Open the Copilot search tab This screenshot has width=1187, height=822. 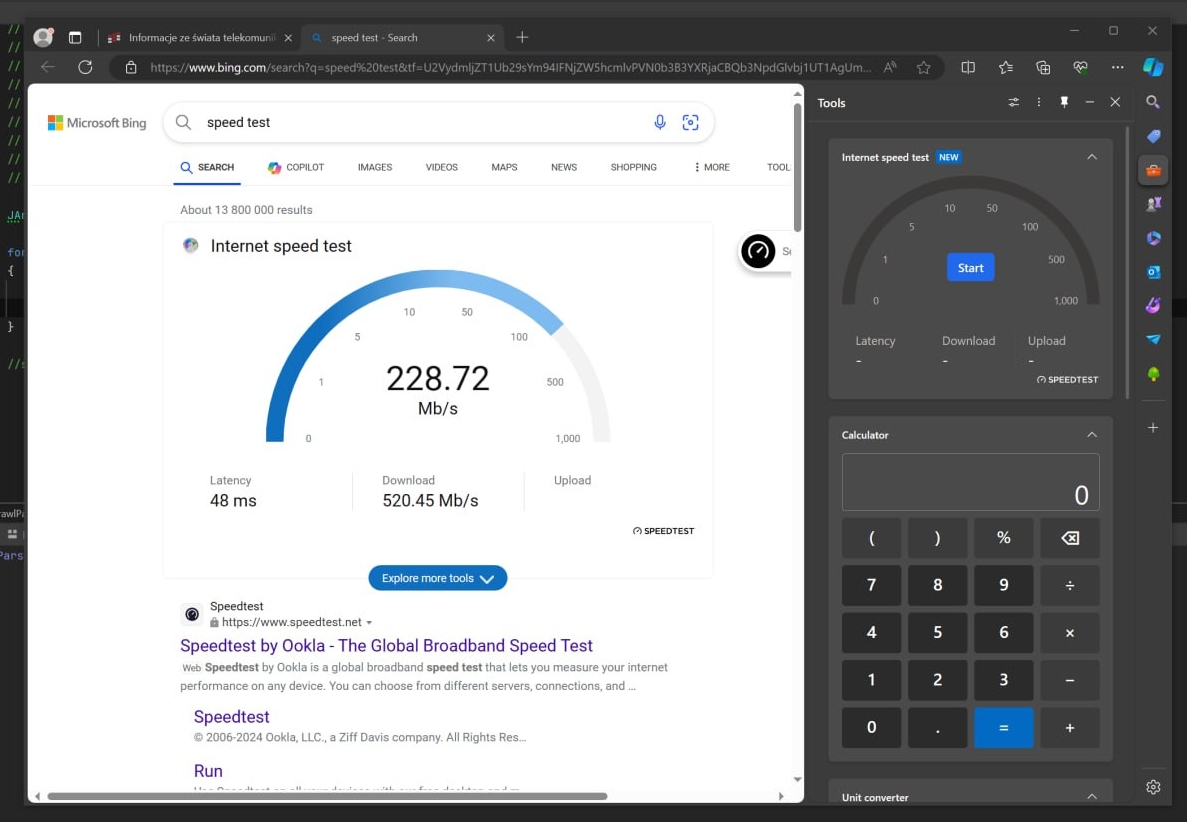click(296, 167)
